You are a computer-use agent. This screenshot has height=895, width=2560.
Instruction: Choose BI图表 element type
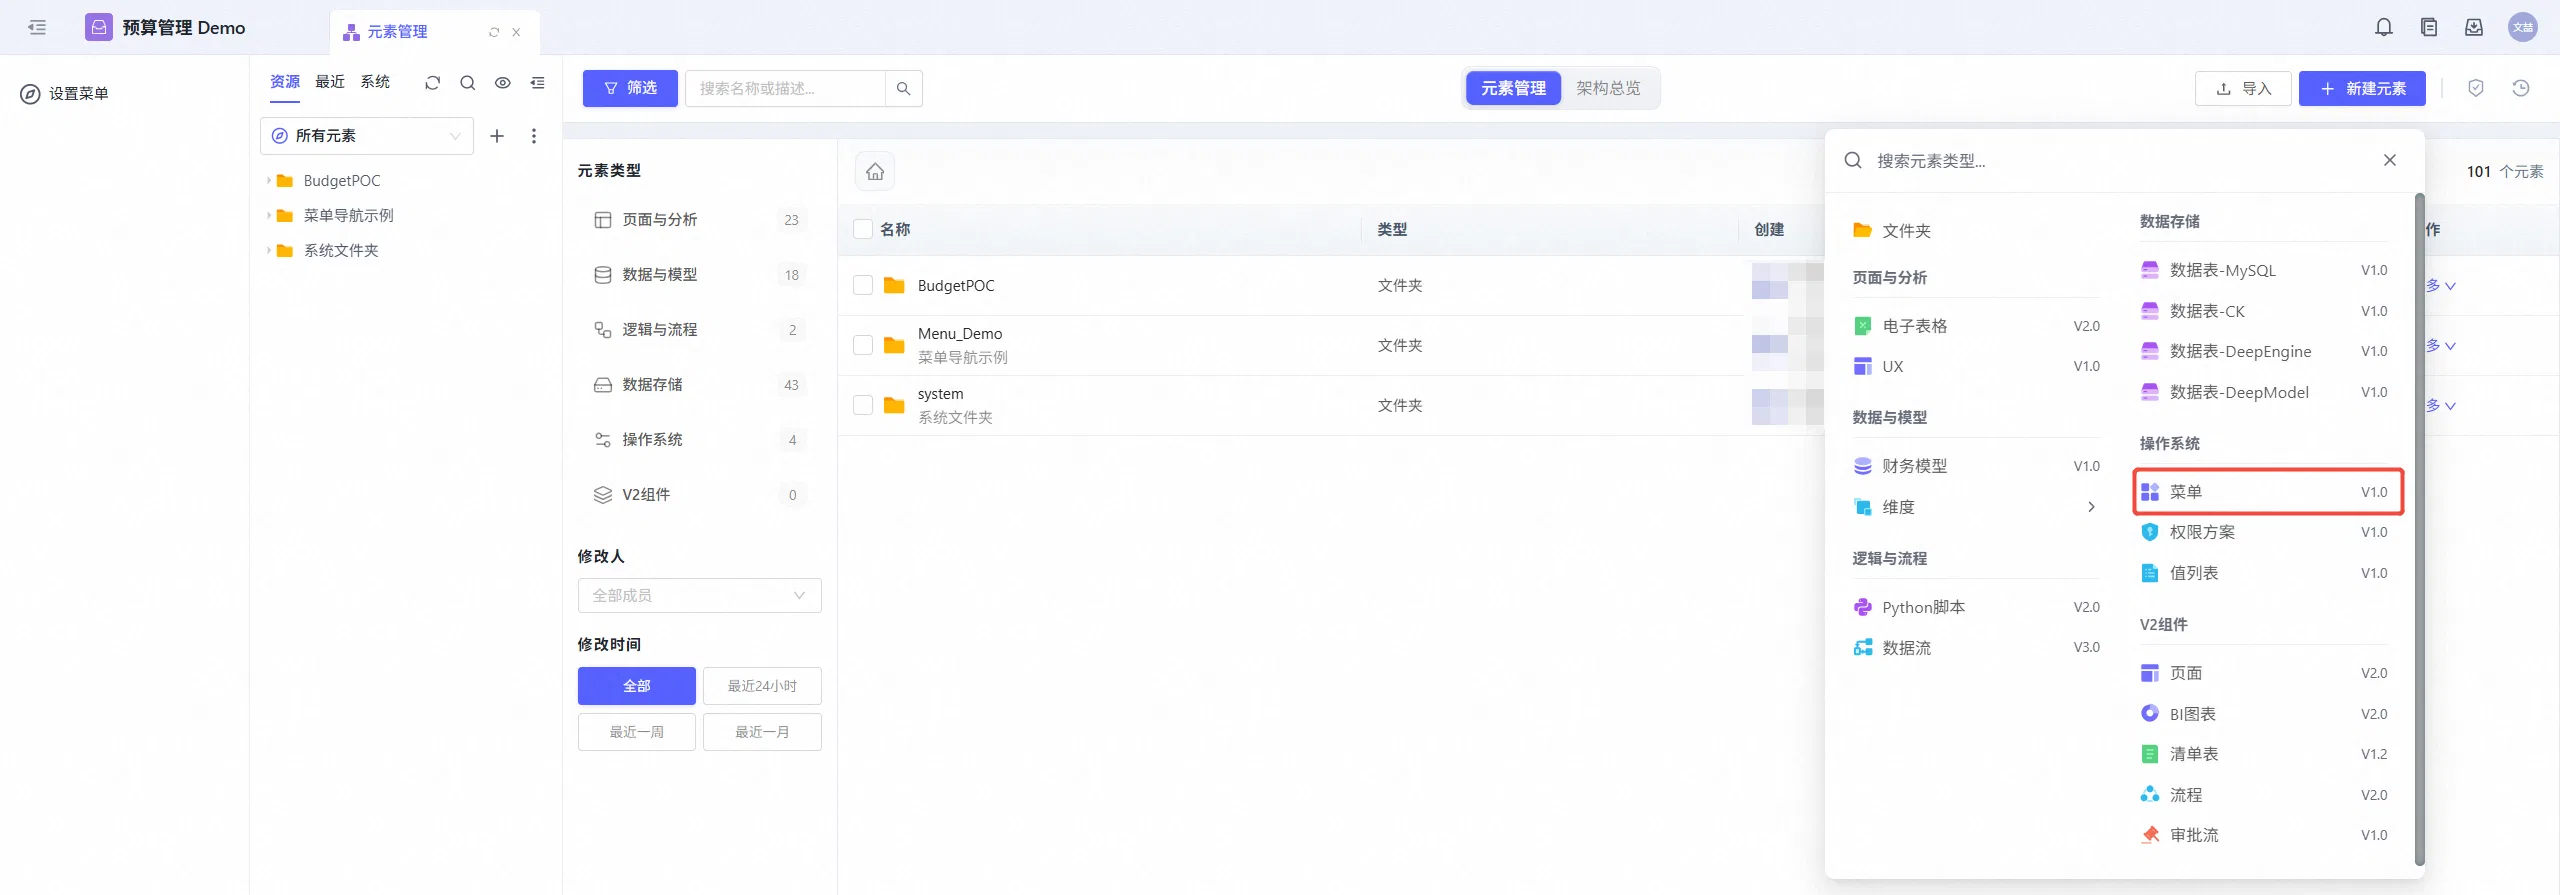coord(2263,714)
